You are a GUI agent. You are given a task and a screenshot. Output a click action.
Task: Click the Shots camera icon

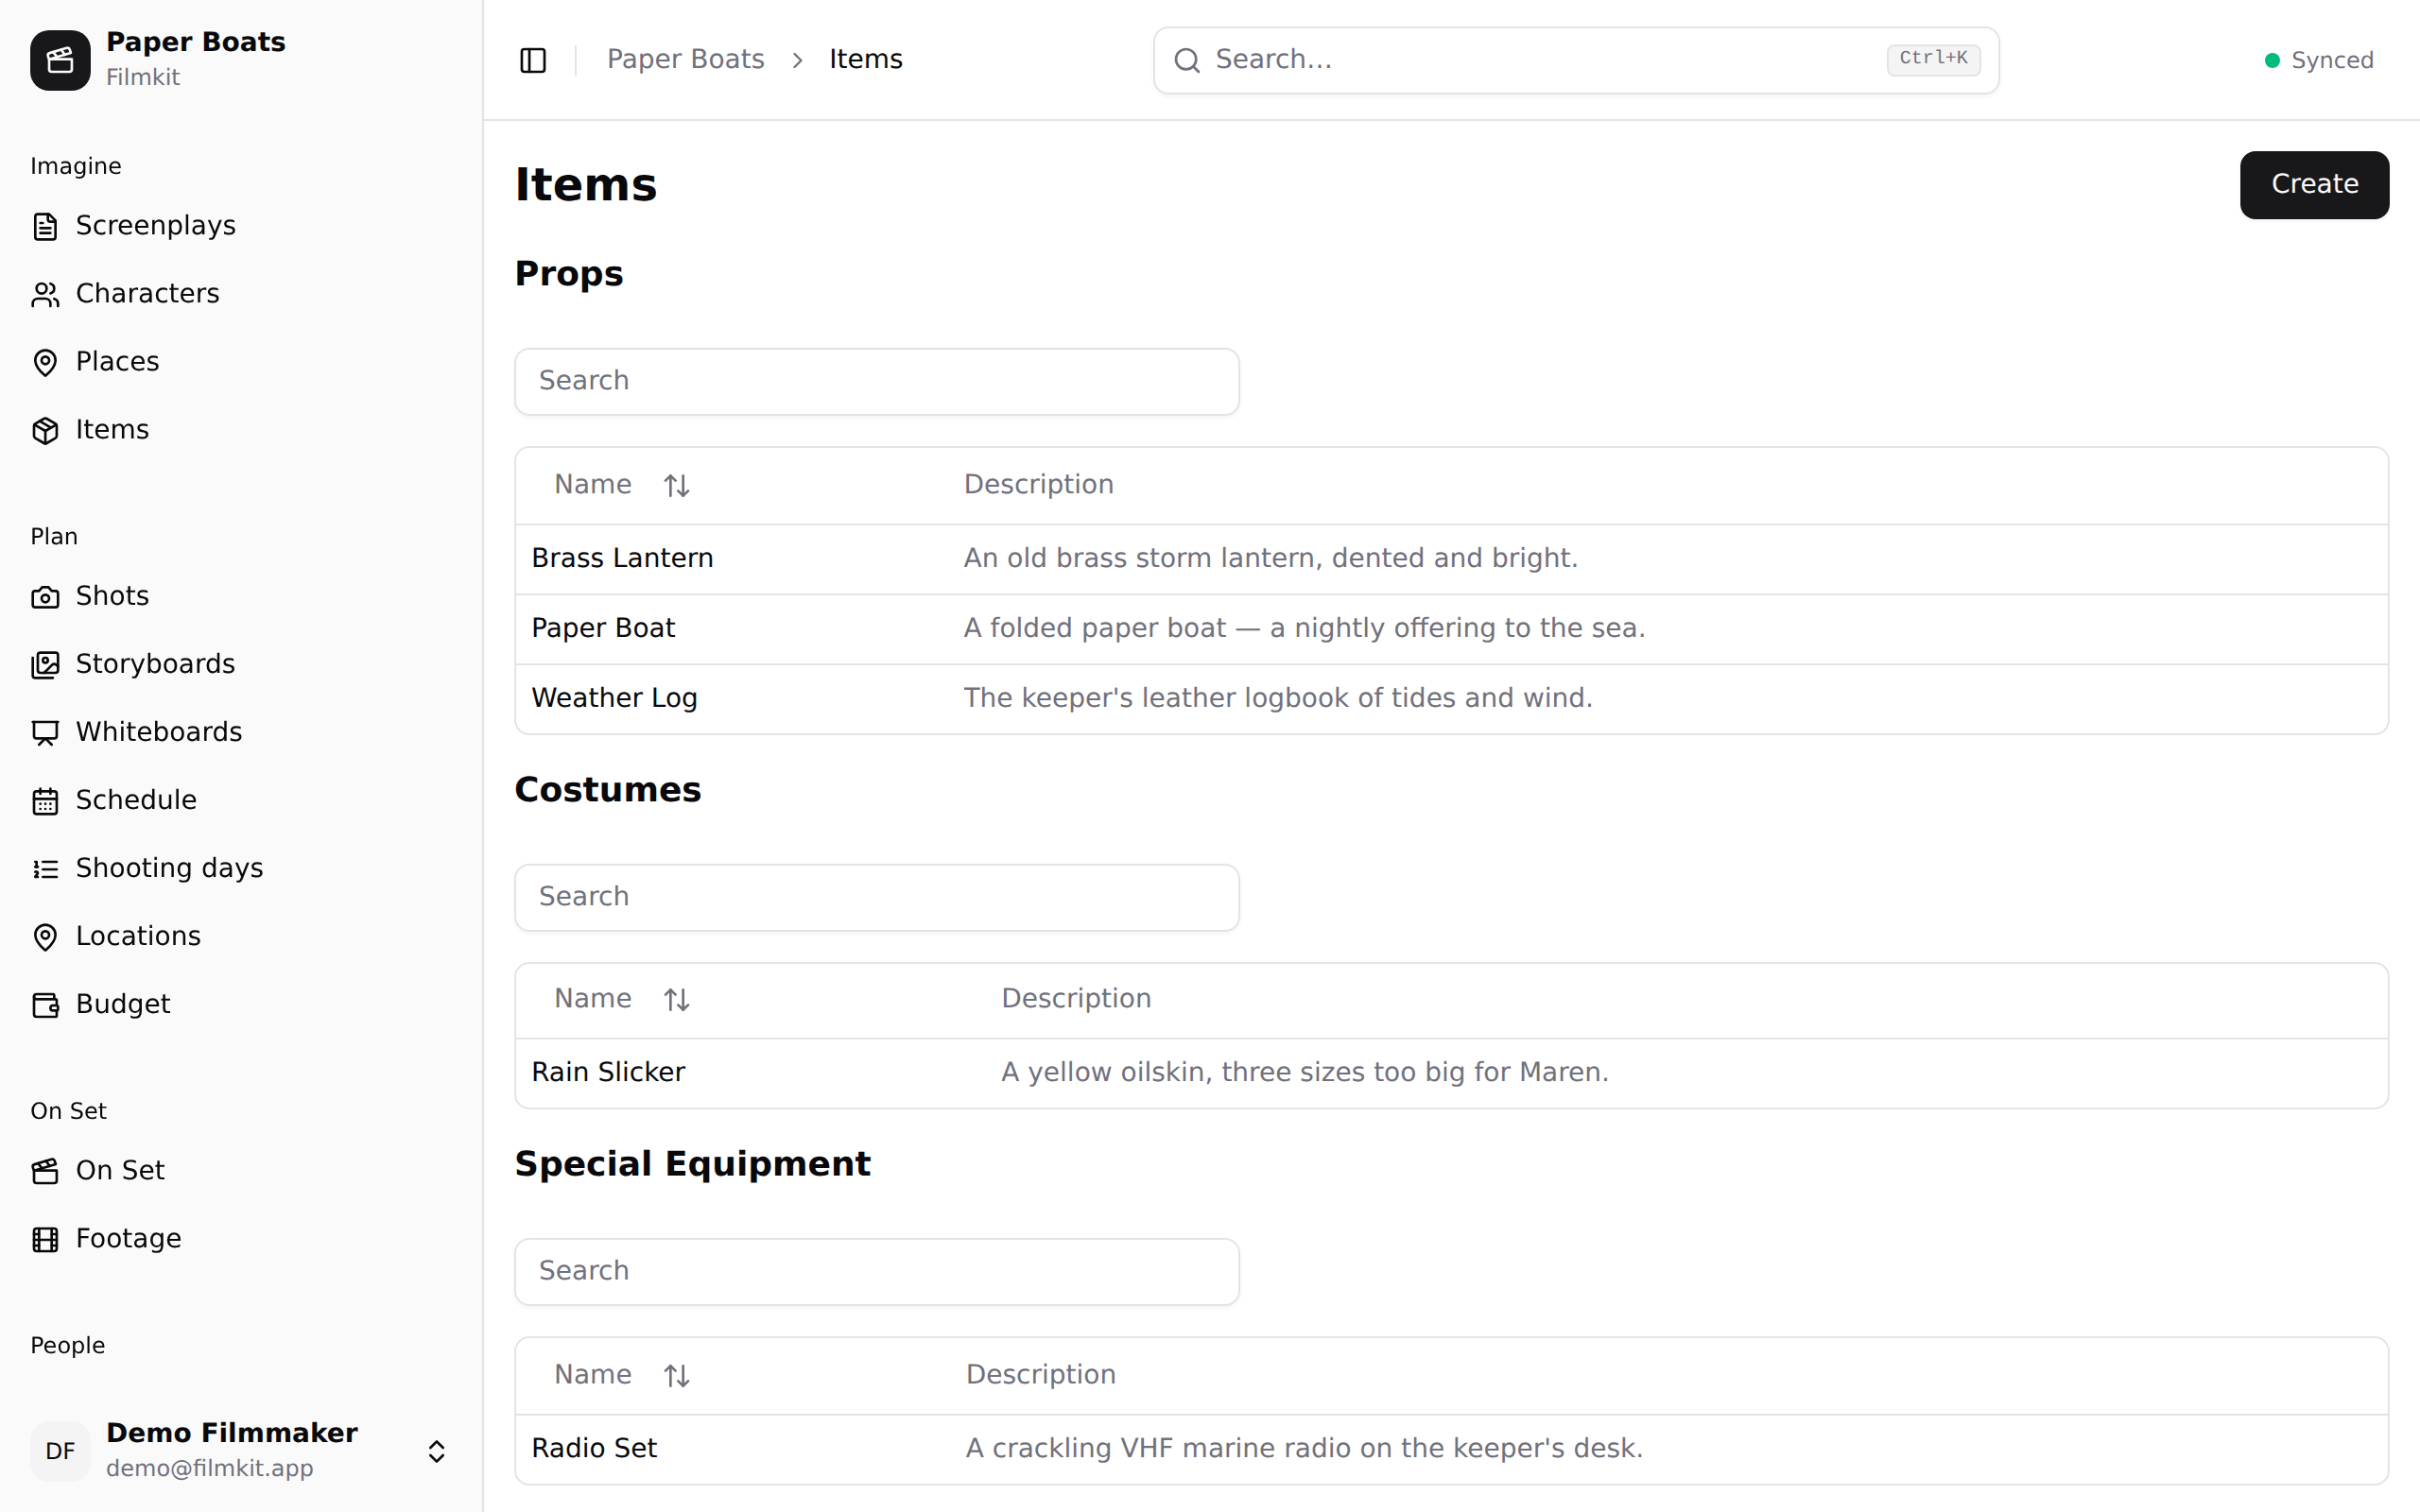click(x=45, y=597)
